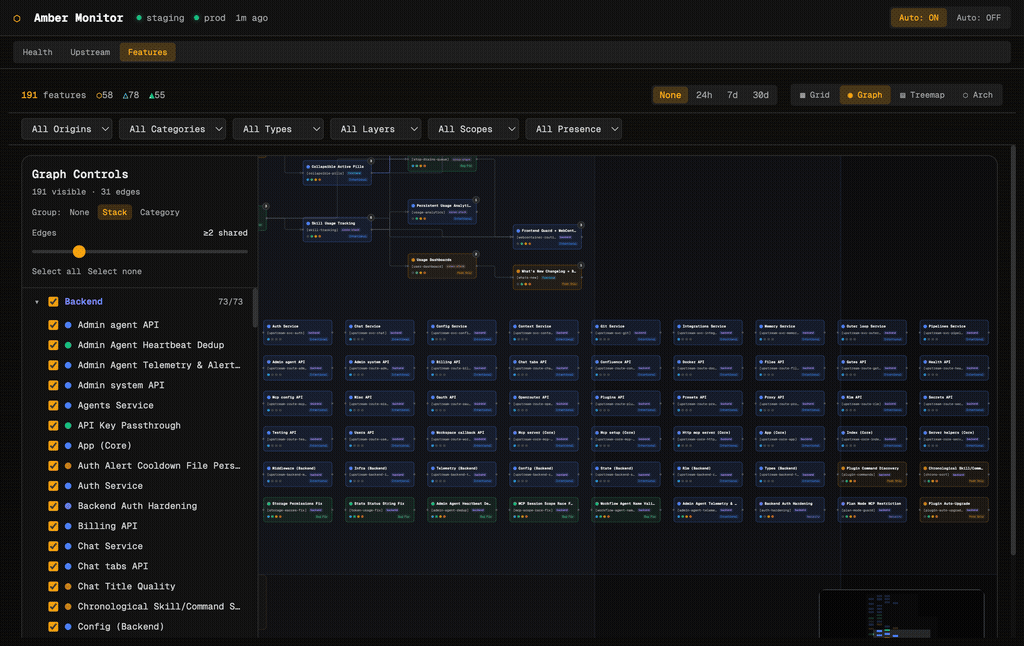Select the Plugin Command Discovery node
This screenshot has height=646, width=1024.
(872, 474)
